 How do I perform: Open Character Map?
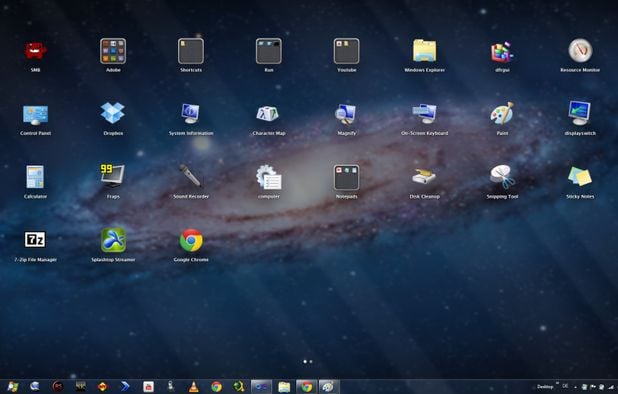(268, 114)
